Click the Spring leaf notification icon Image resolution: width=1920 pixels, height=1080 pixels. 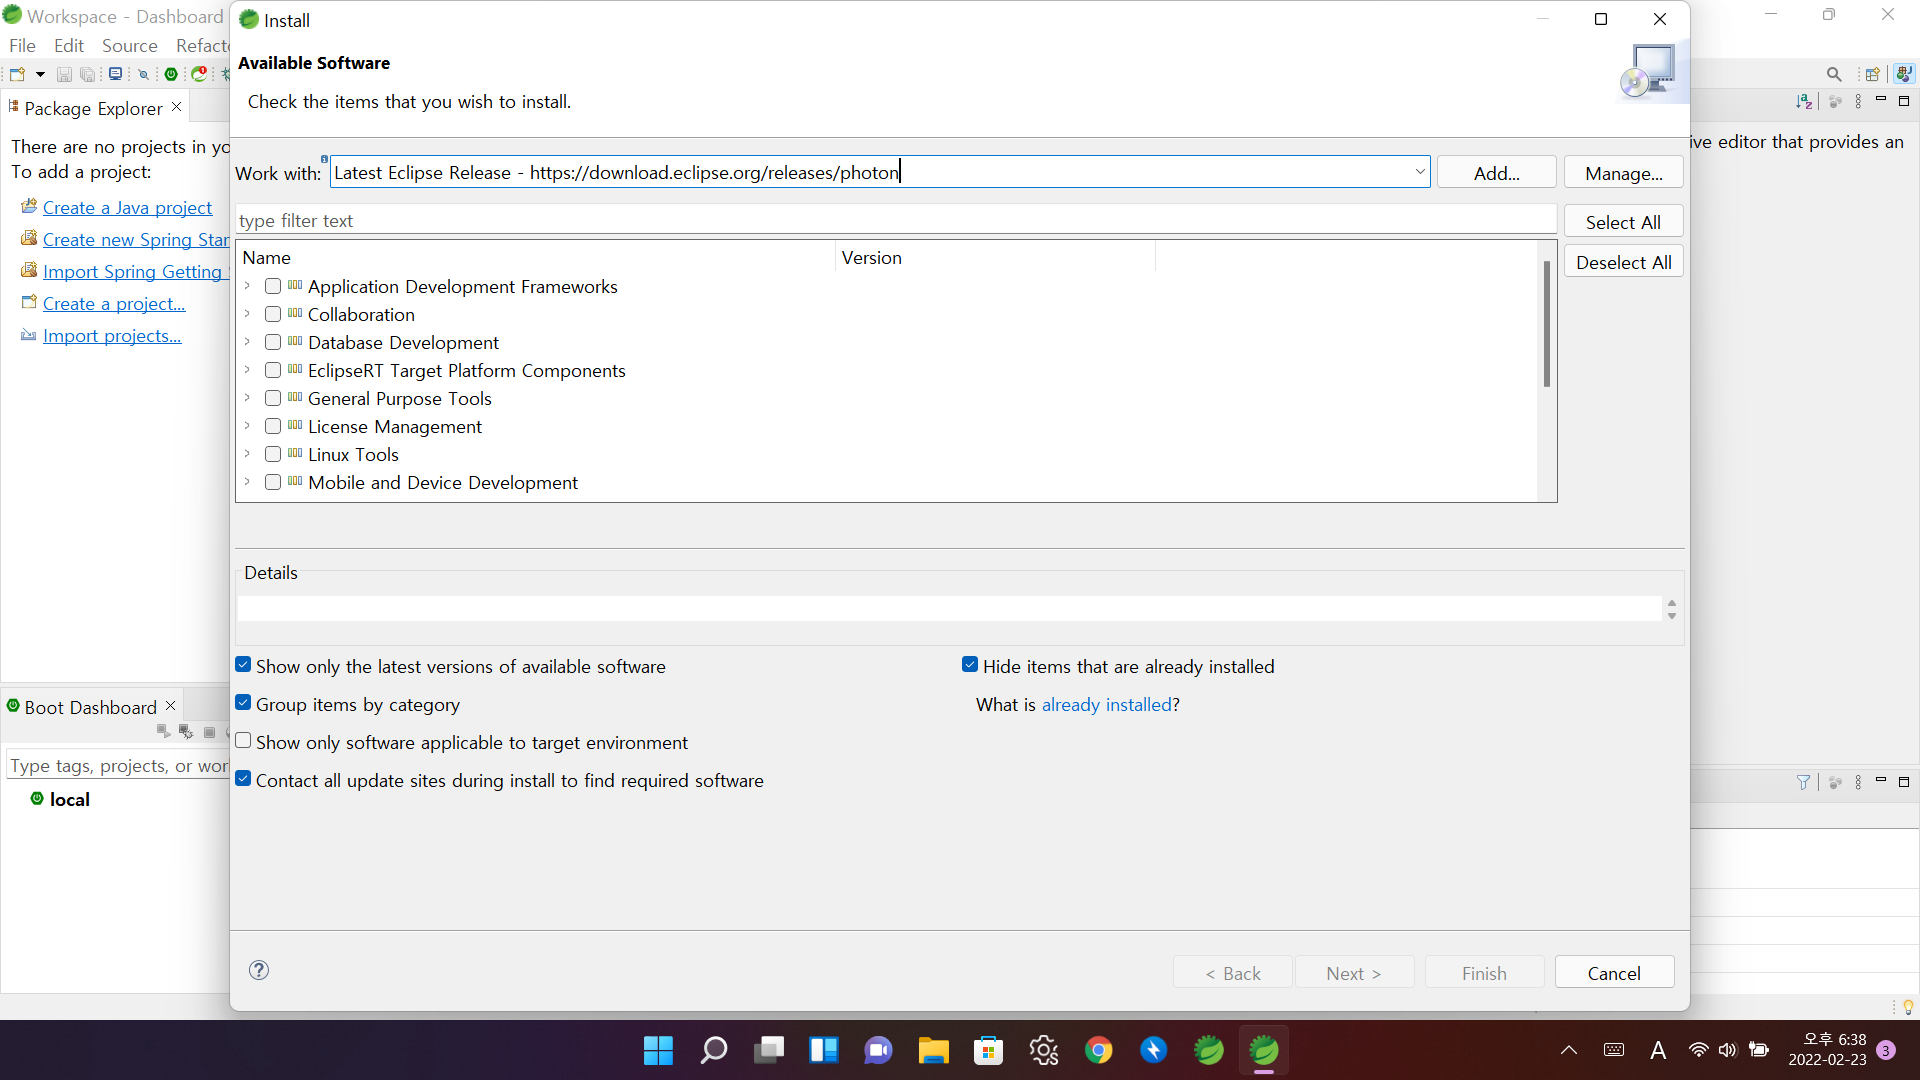point(200,74)
